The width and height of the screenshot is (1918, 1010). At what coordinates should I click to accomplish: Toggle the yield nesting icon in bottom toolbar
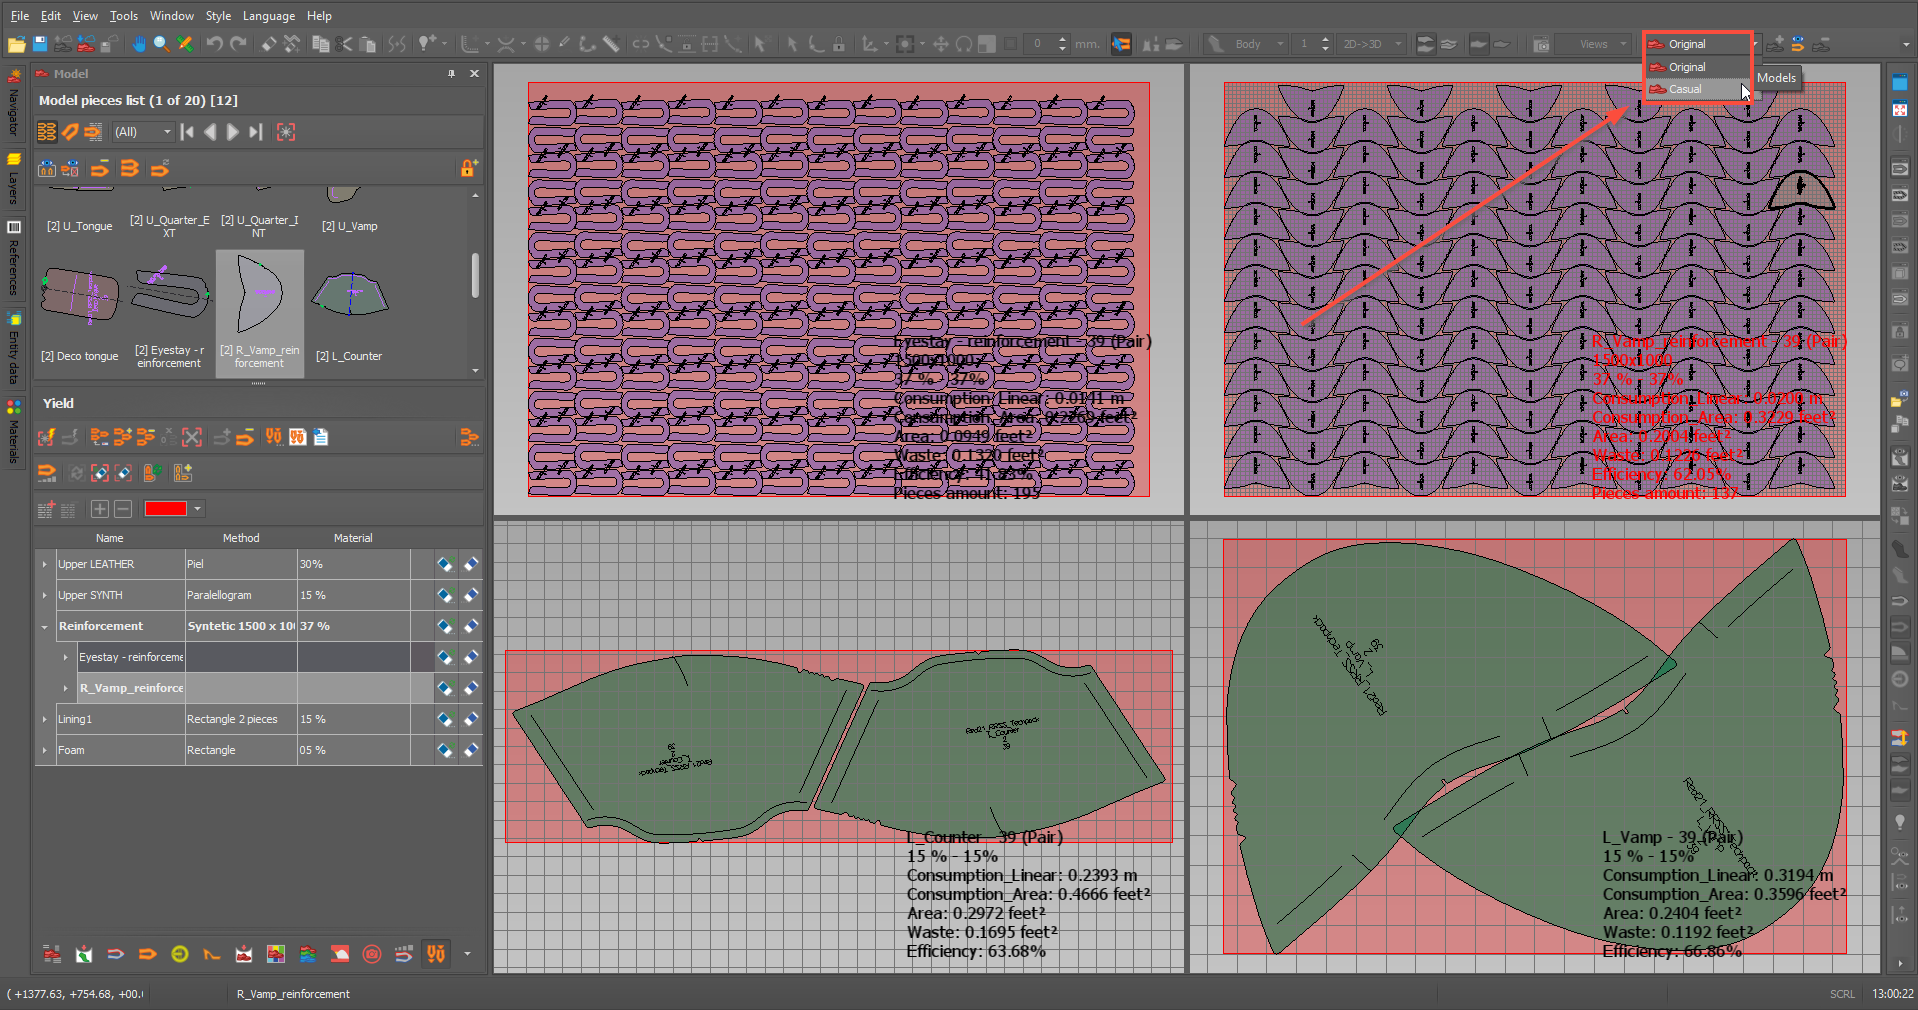tap(436, 954)
